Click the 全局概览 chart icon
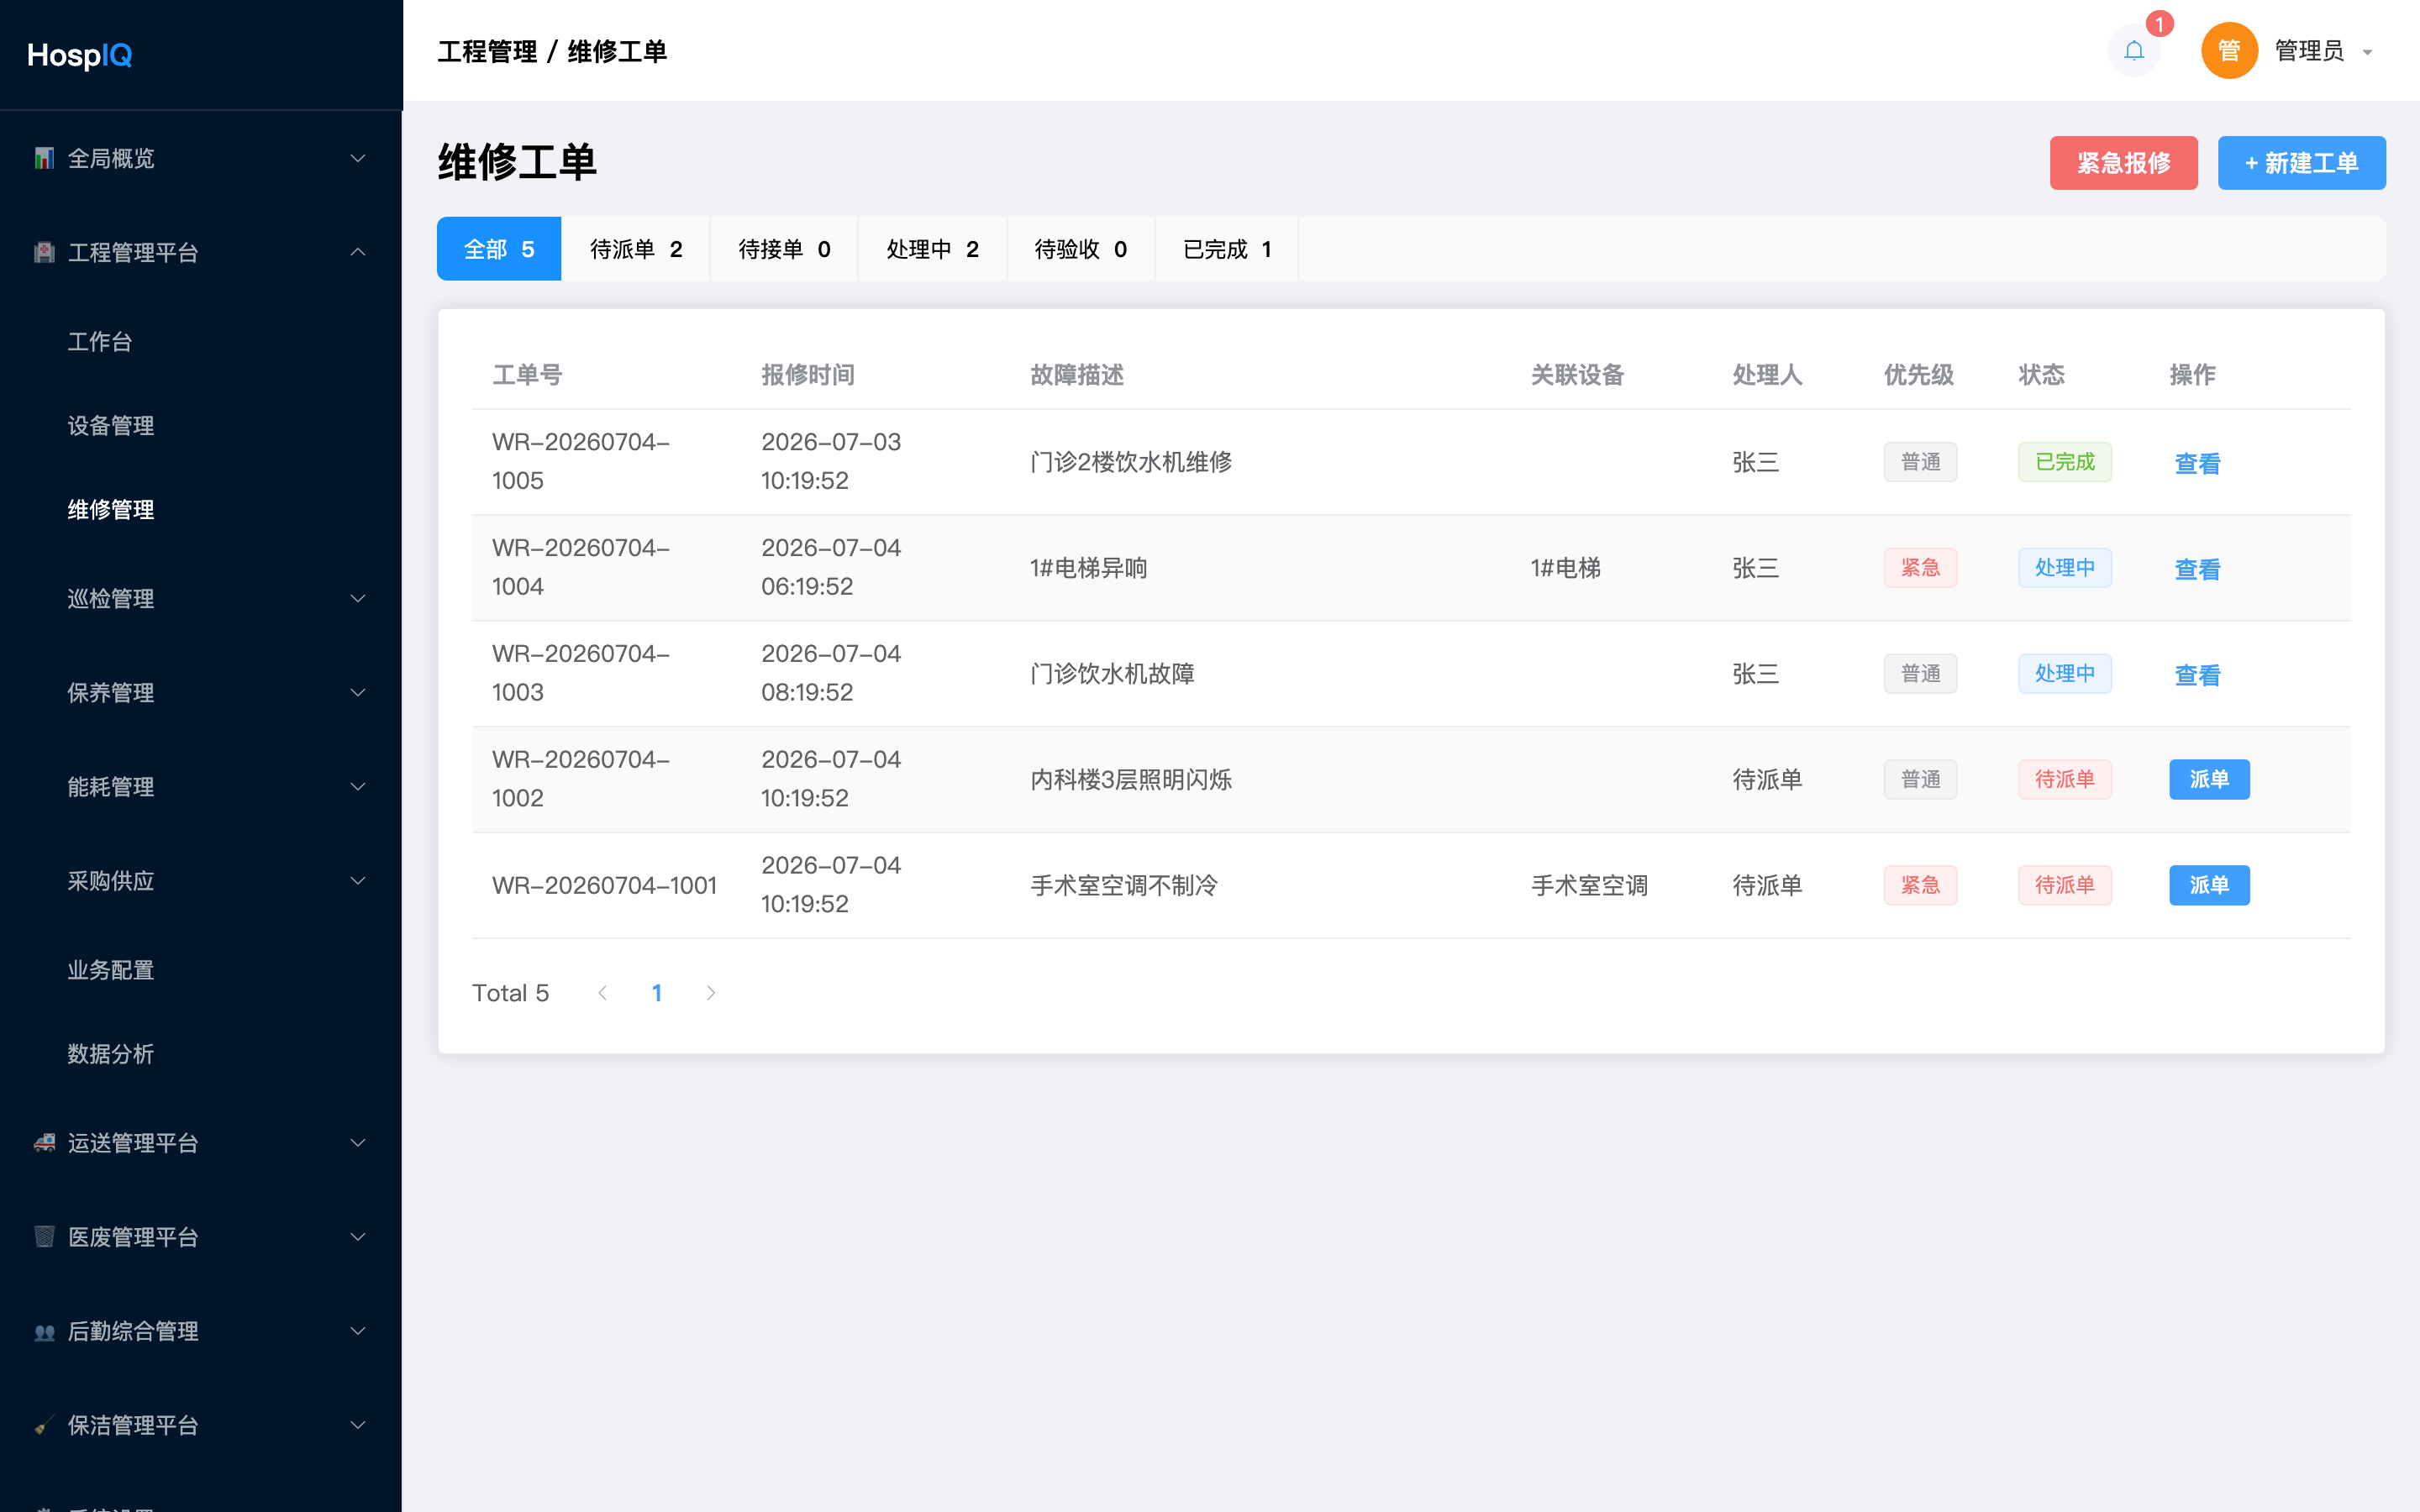Screen dimensions: 2420x1512 click(44, 158)
